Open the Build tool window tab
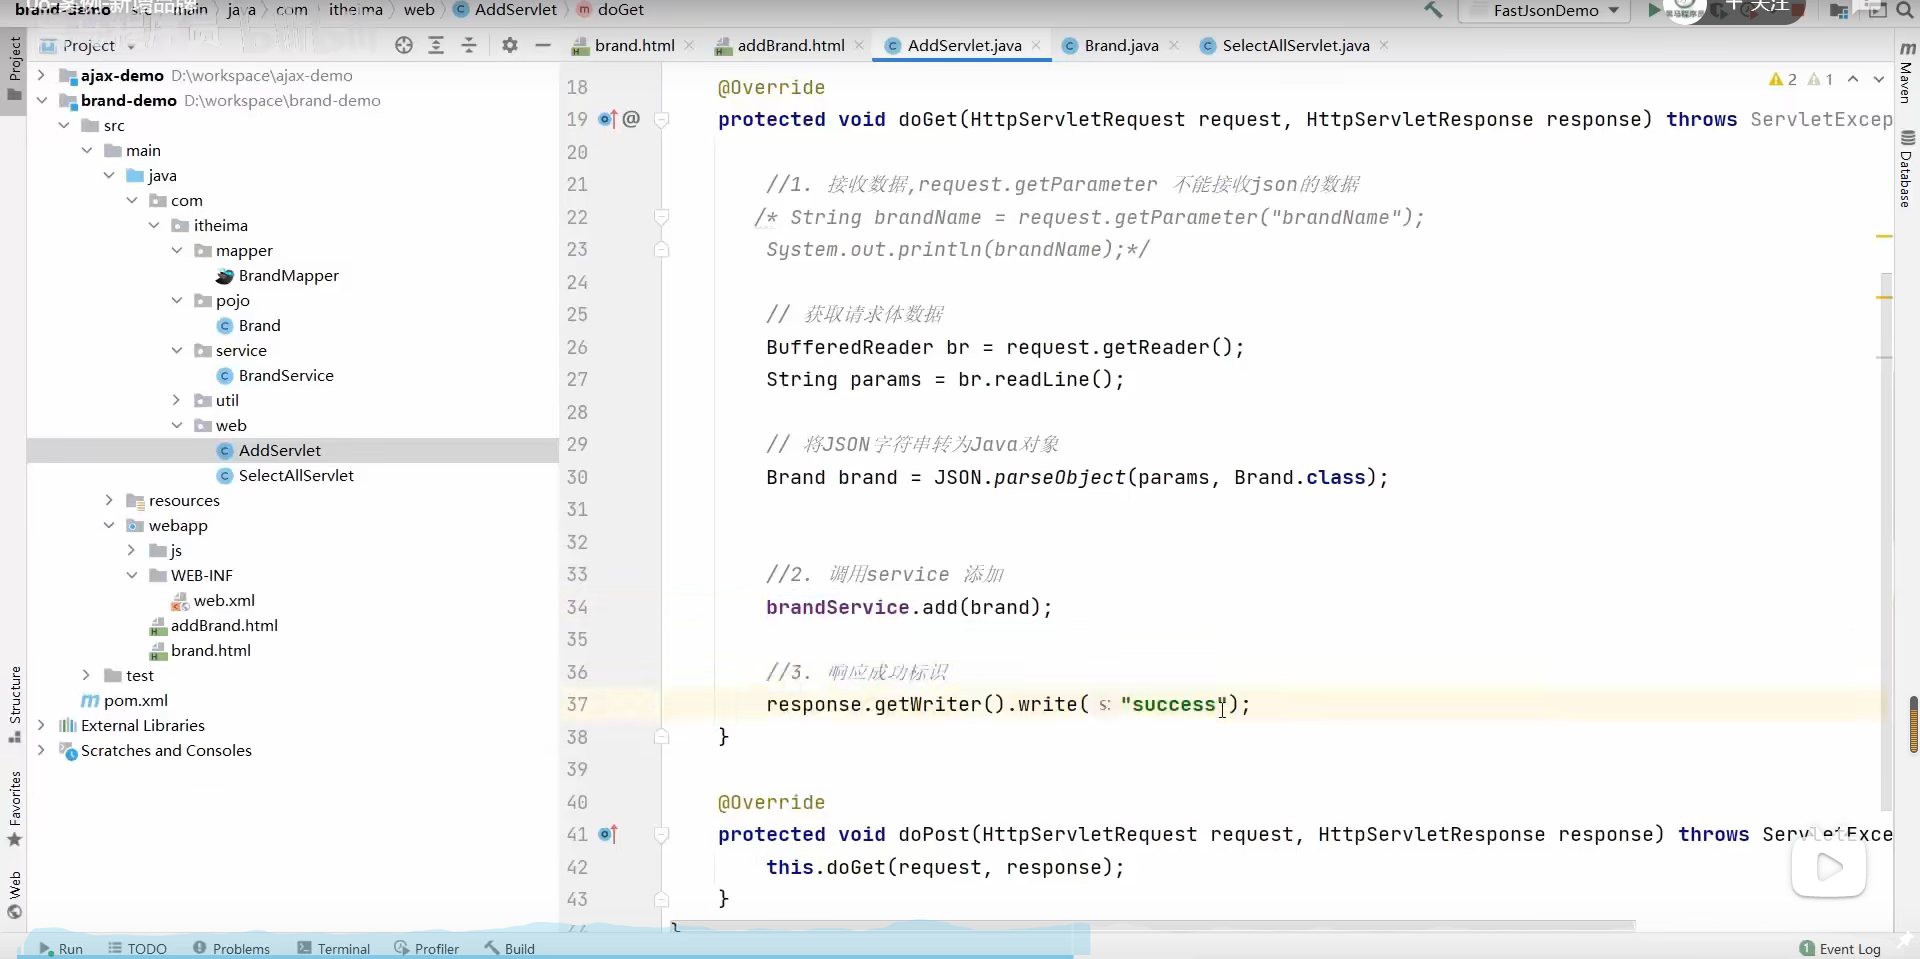The height and width of the screenshot is (959, 1920). [x=510, y=948]
